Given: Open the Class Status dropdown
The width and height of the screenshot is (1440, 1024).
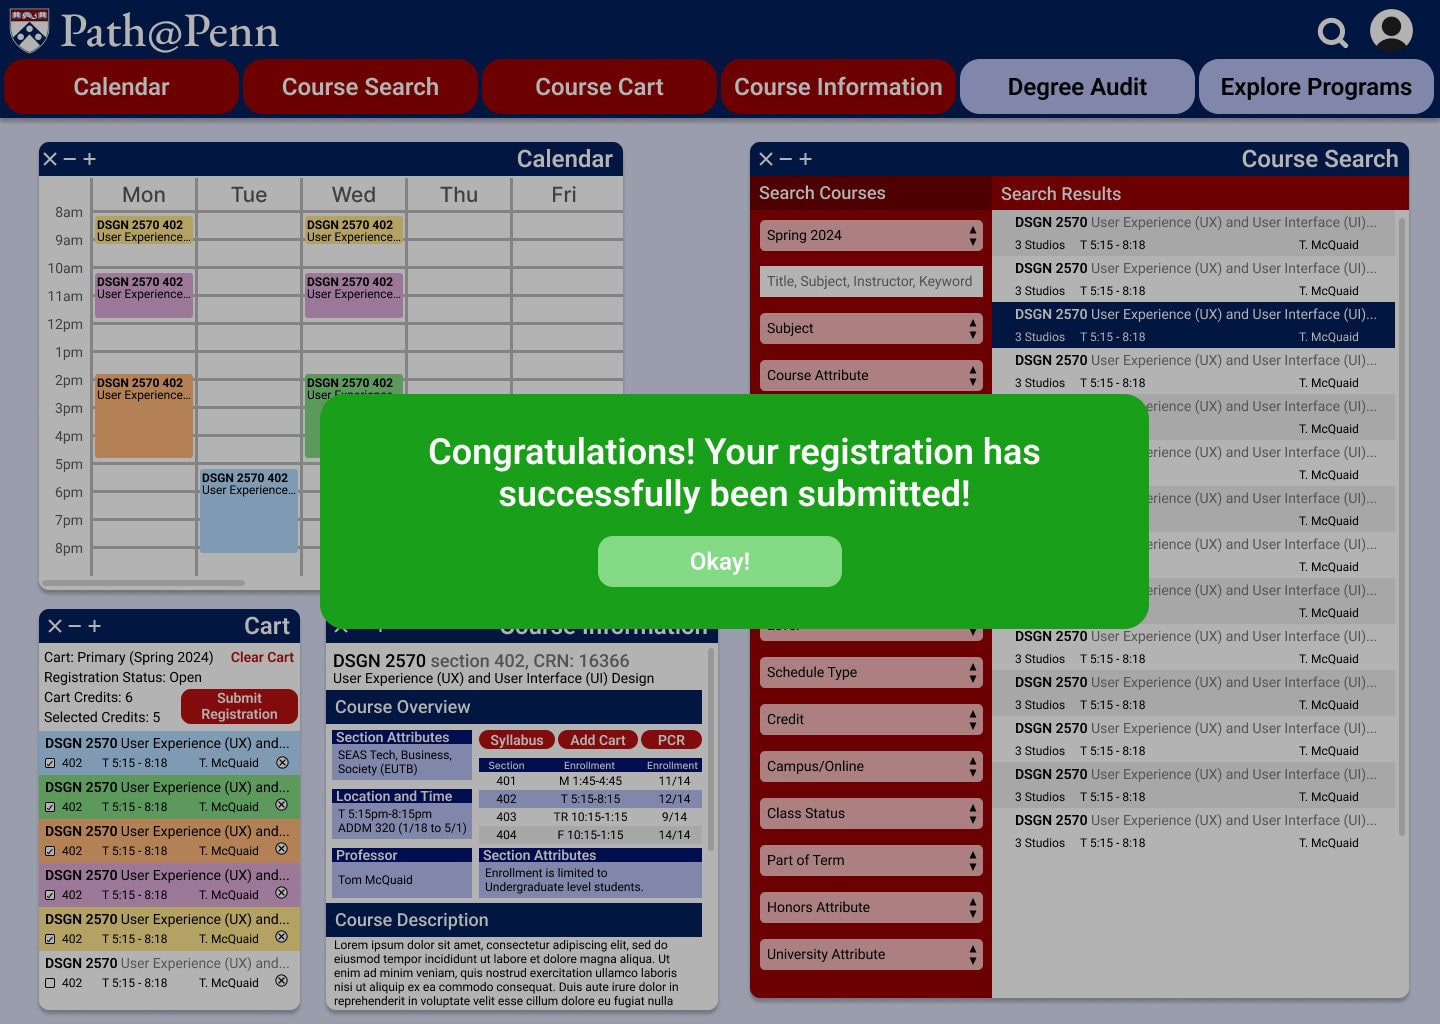Looking at the screenshot, I should pyautogui.click(x=871, y=813).
